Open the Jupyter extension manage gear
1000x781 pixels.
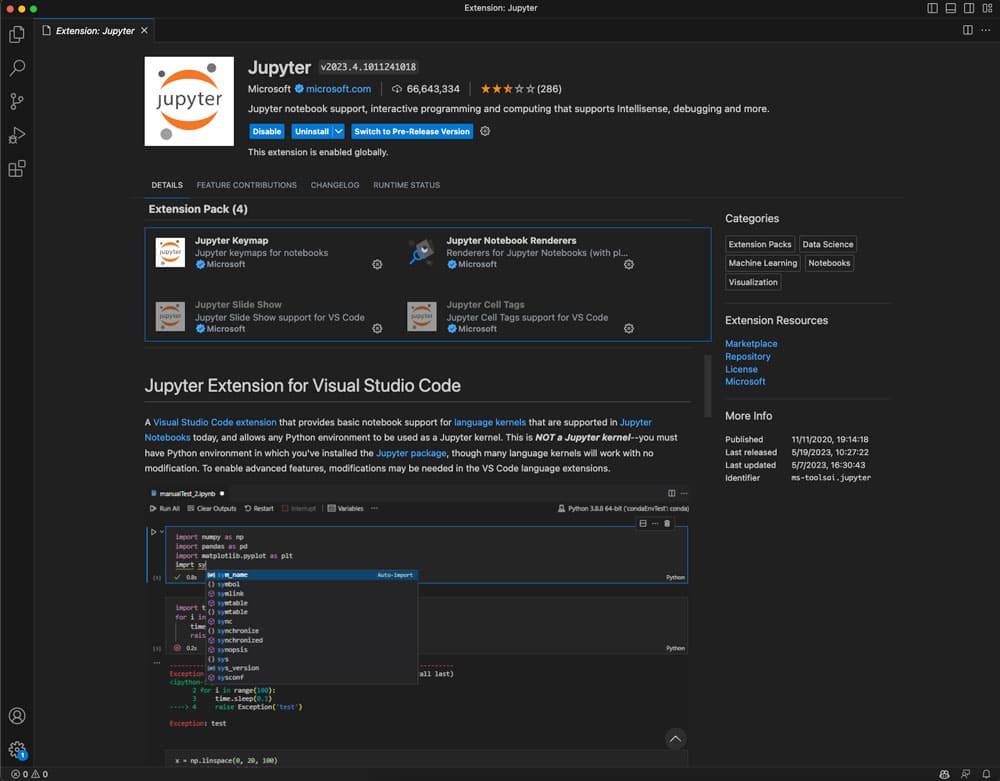coord(485,131)
